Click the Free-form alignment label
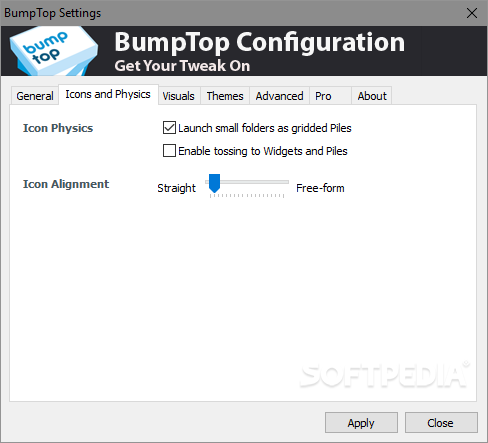Image resolution: width=488 pixels, height=443 pixels. pos(320,188)
